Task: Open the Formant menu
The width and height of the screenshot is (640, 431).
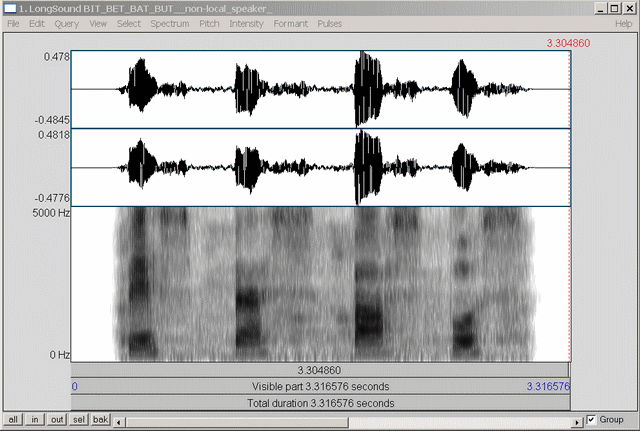Action: 291,23
